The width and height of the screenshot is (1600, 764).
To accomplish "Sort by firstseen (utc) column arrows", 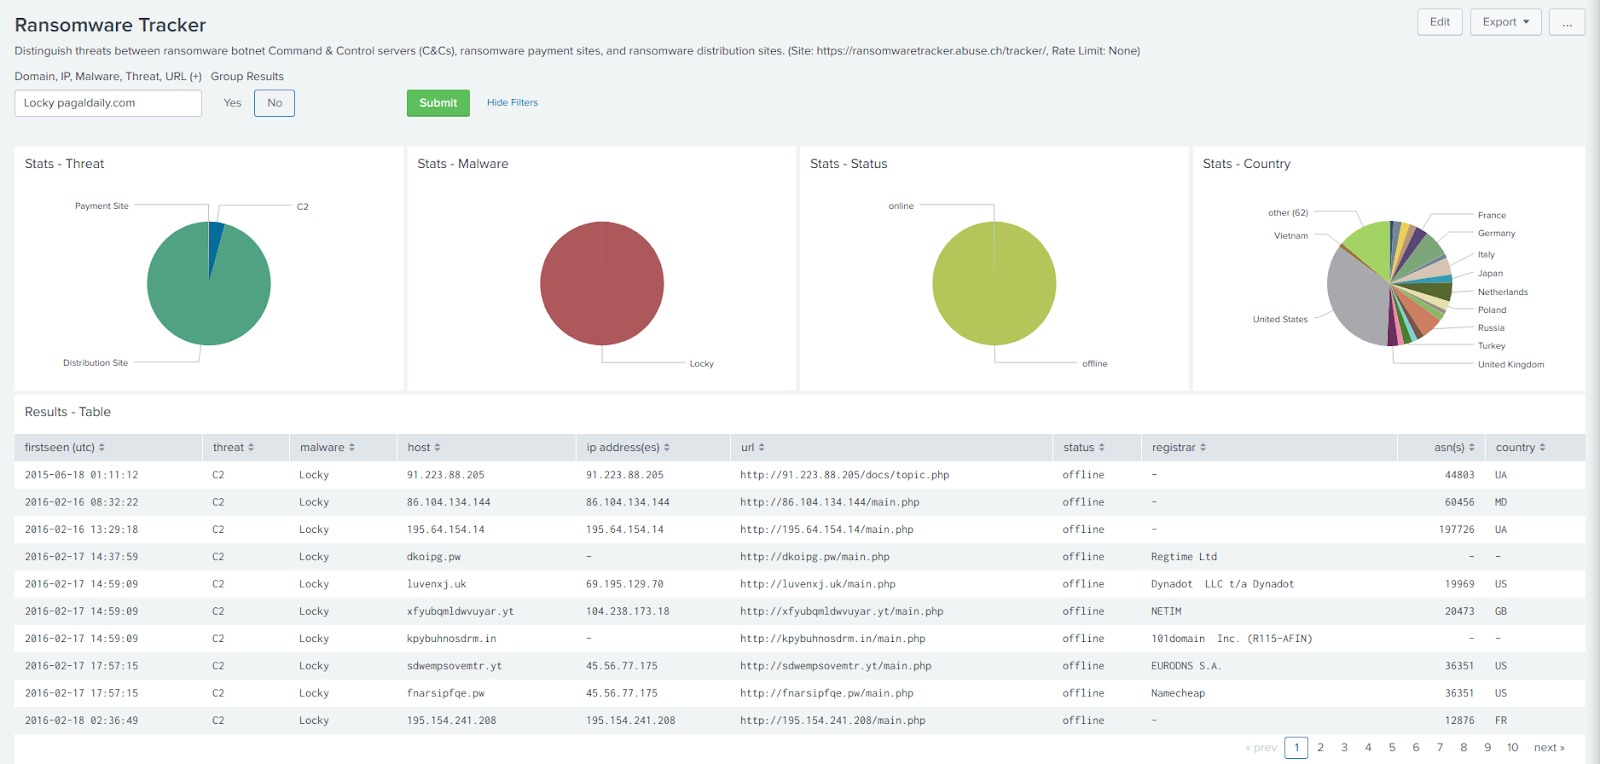I will 102,448.
